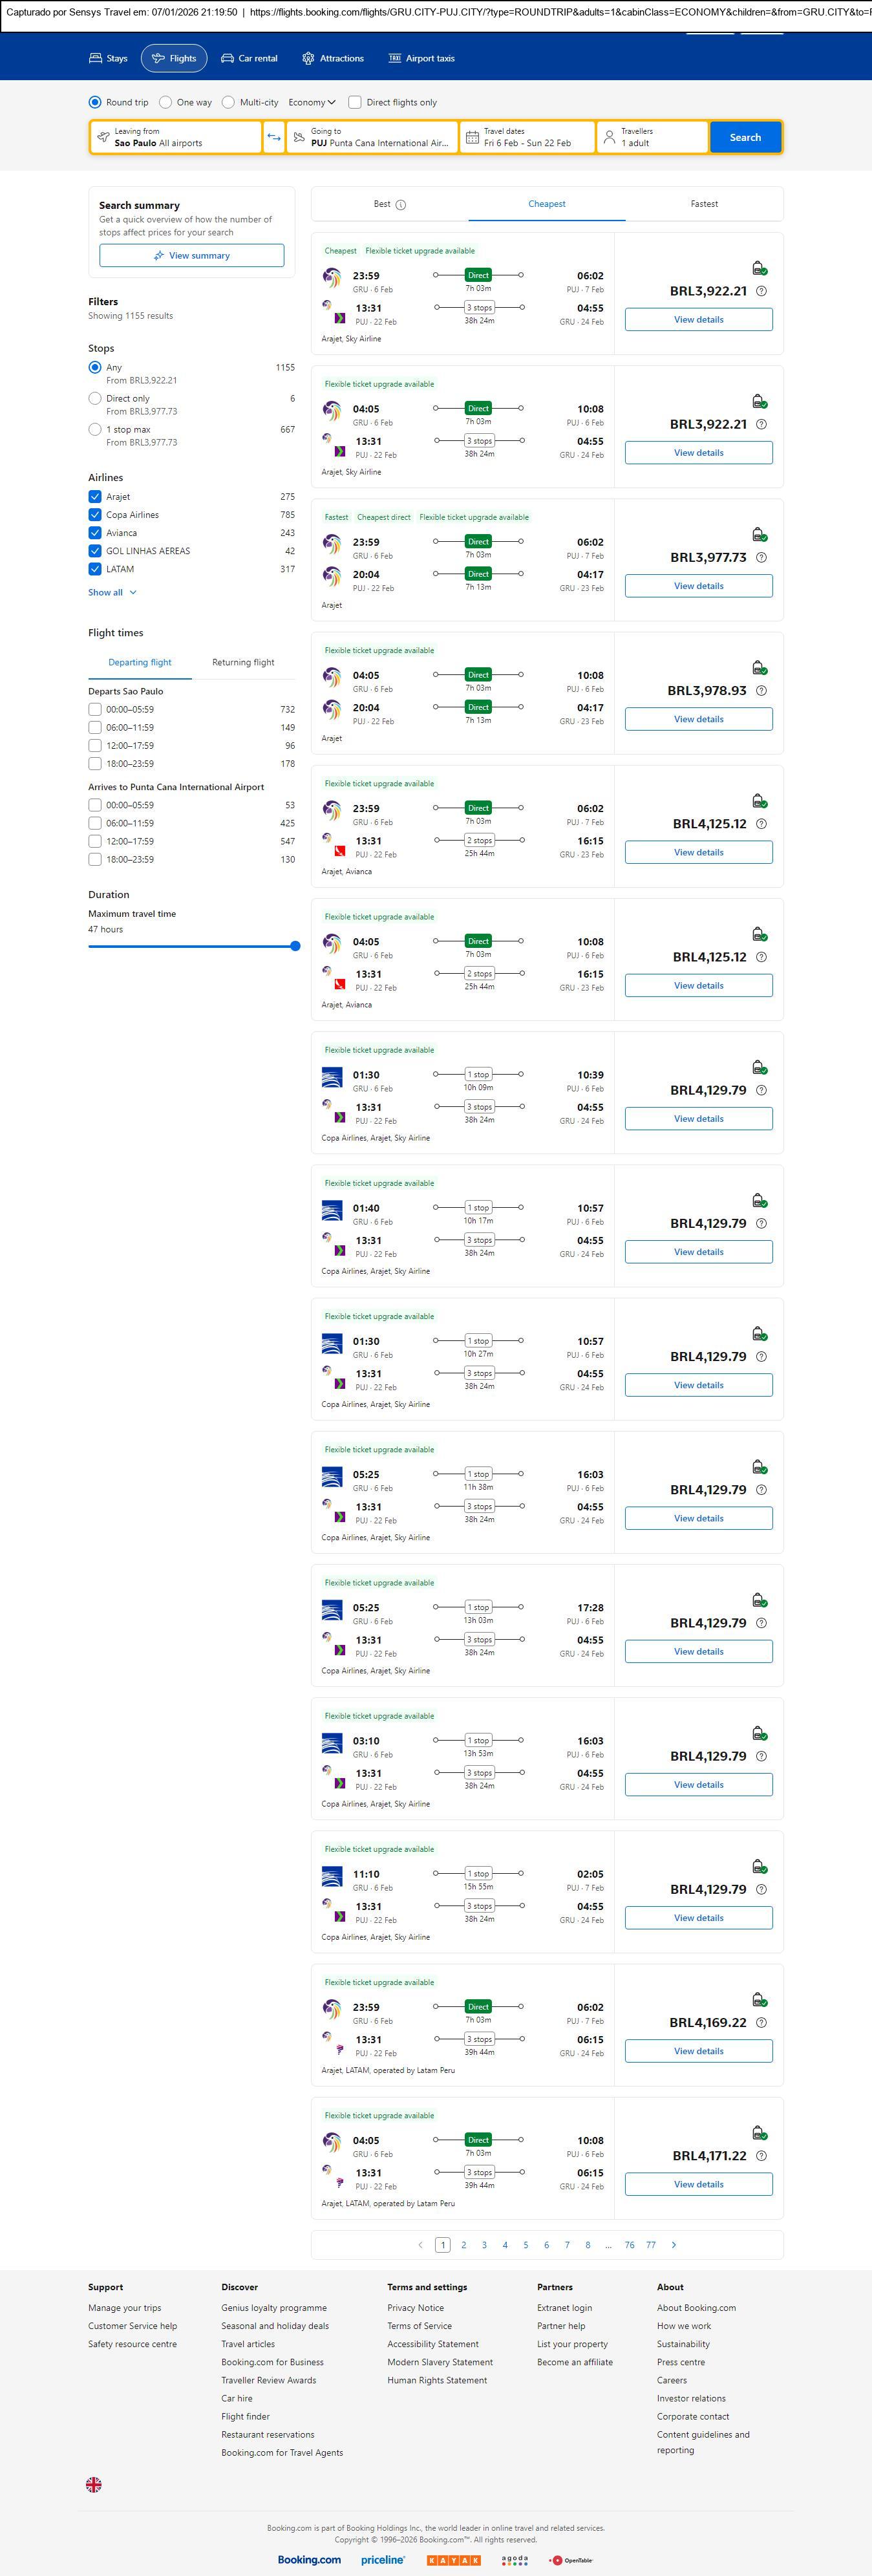Select the One way trip radio button
This screenshot has width=872, height=2576.
pos(166,102)
